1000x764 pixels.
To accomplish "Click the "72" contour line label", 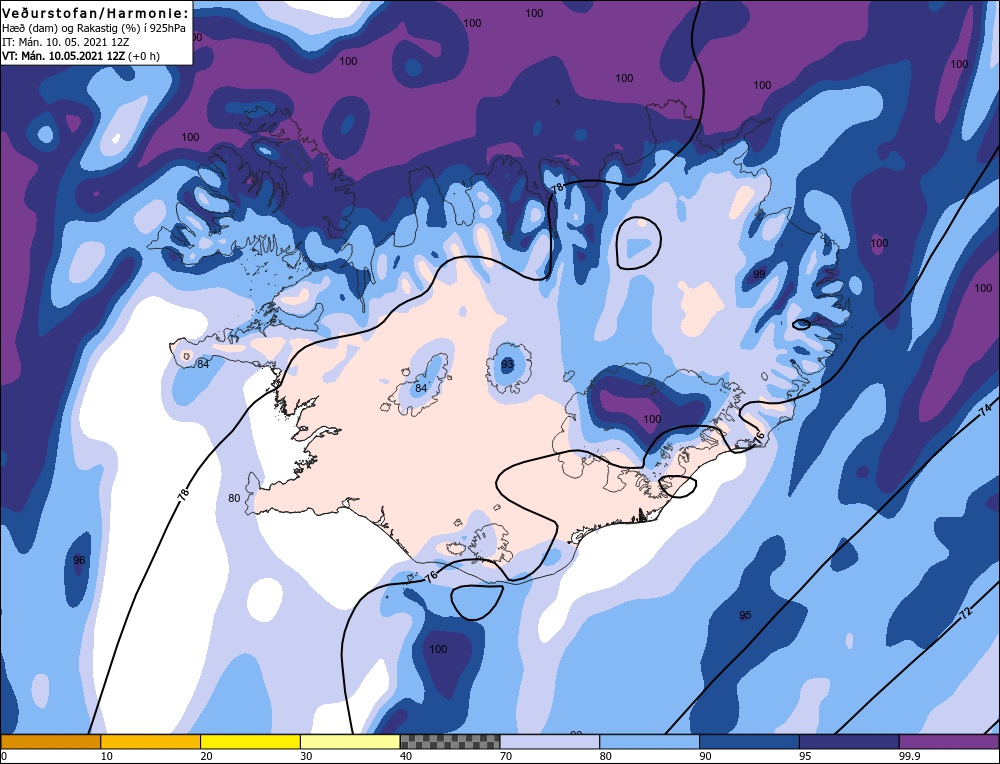I will (966, 613).
